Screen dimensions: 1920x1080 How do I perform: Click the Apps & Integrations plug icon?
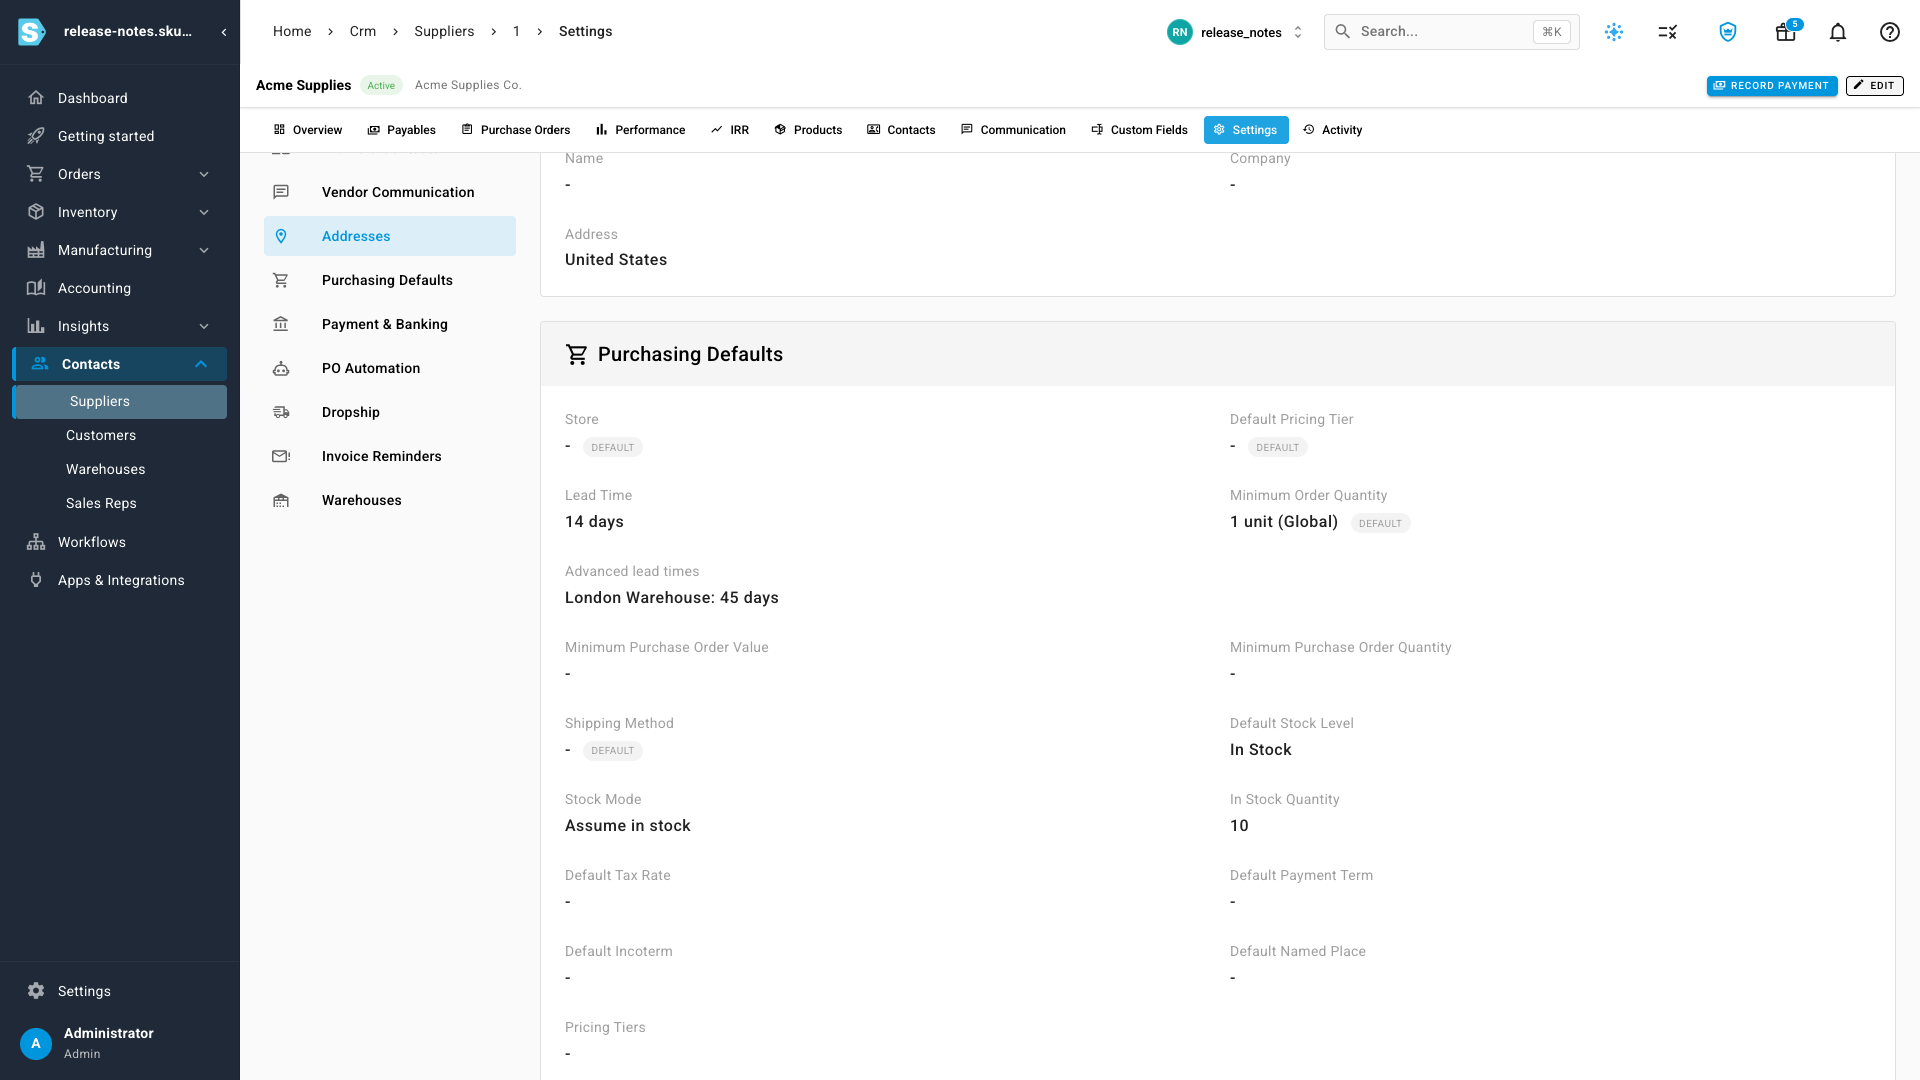coord(36,580)
